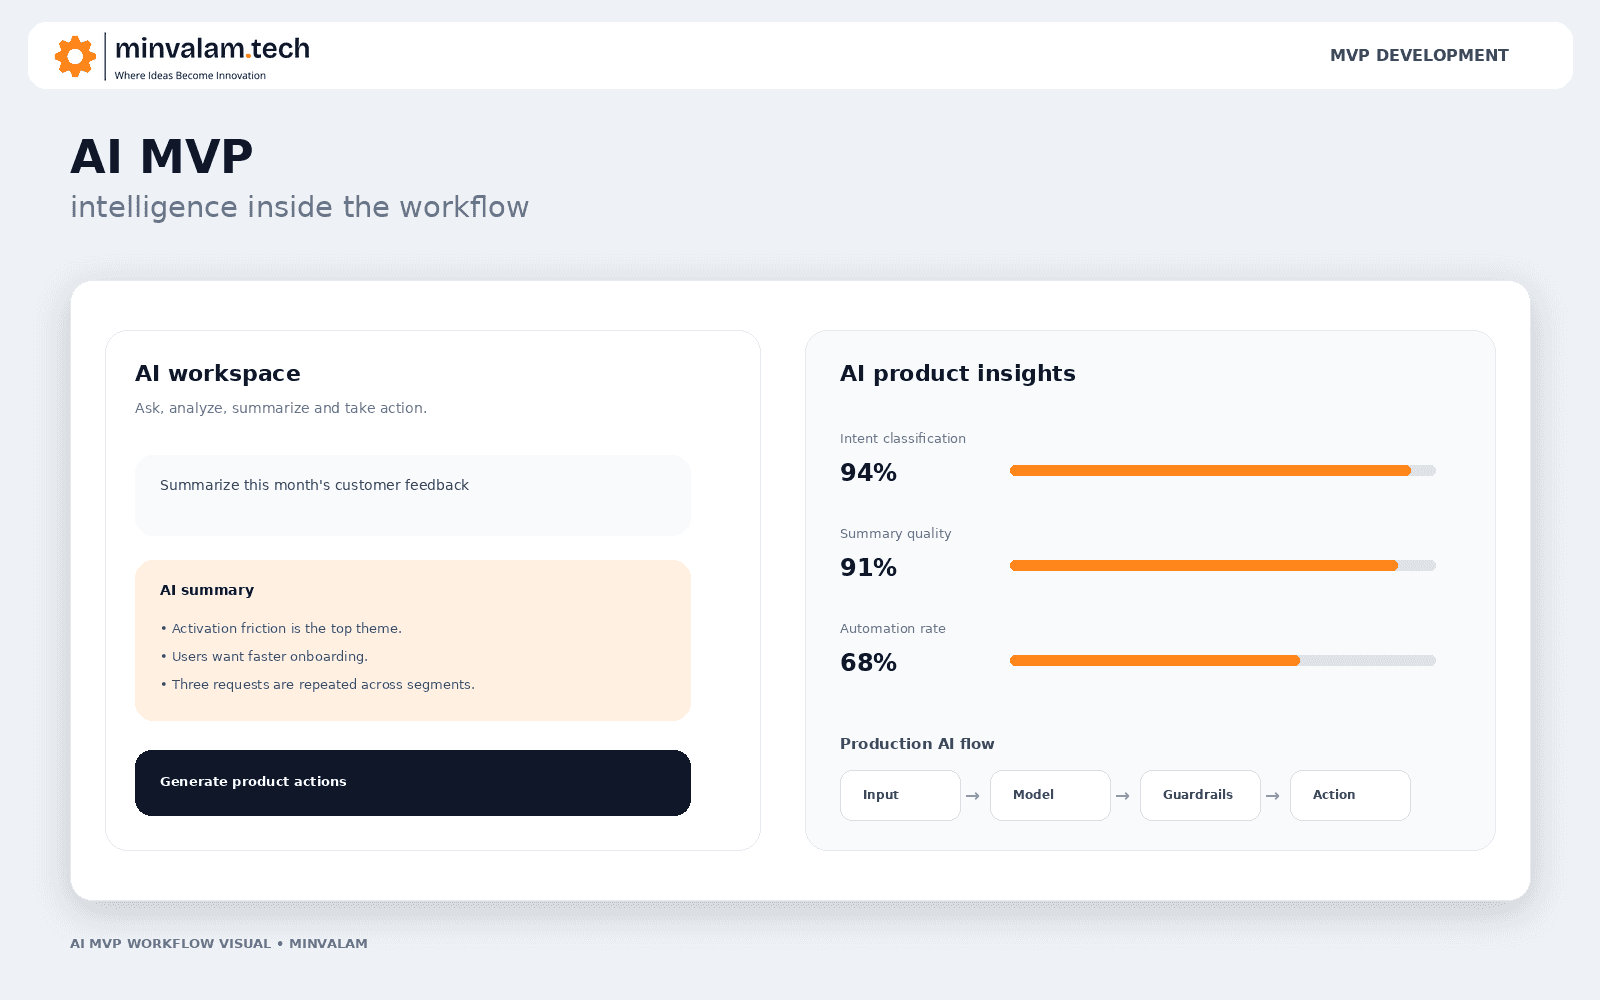Click the Automation rate progress bar

click(x=1223, y=660)
